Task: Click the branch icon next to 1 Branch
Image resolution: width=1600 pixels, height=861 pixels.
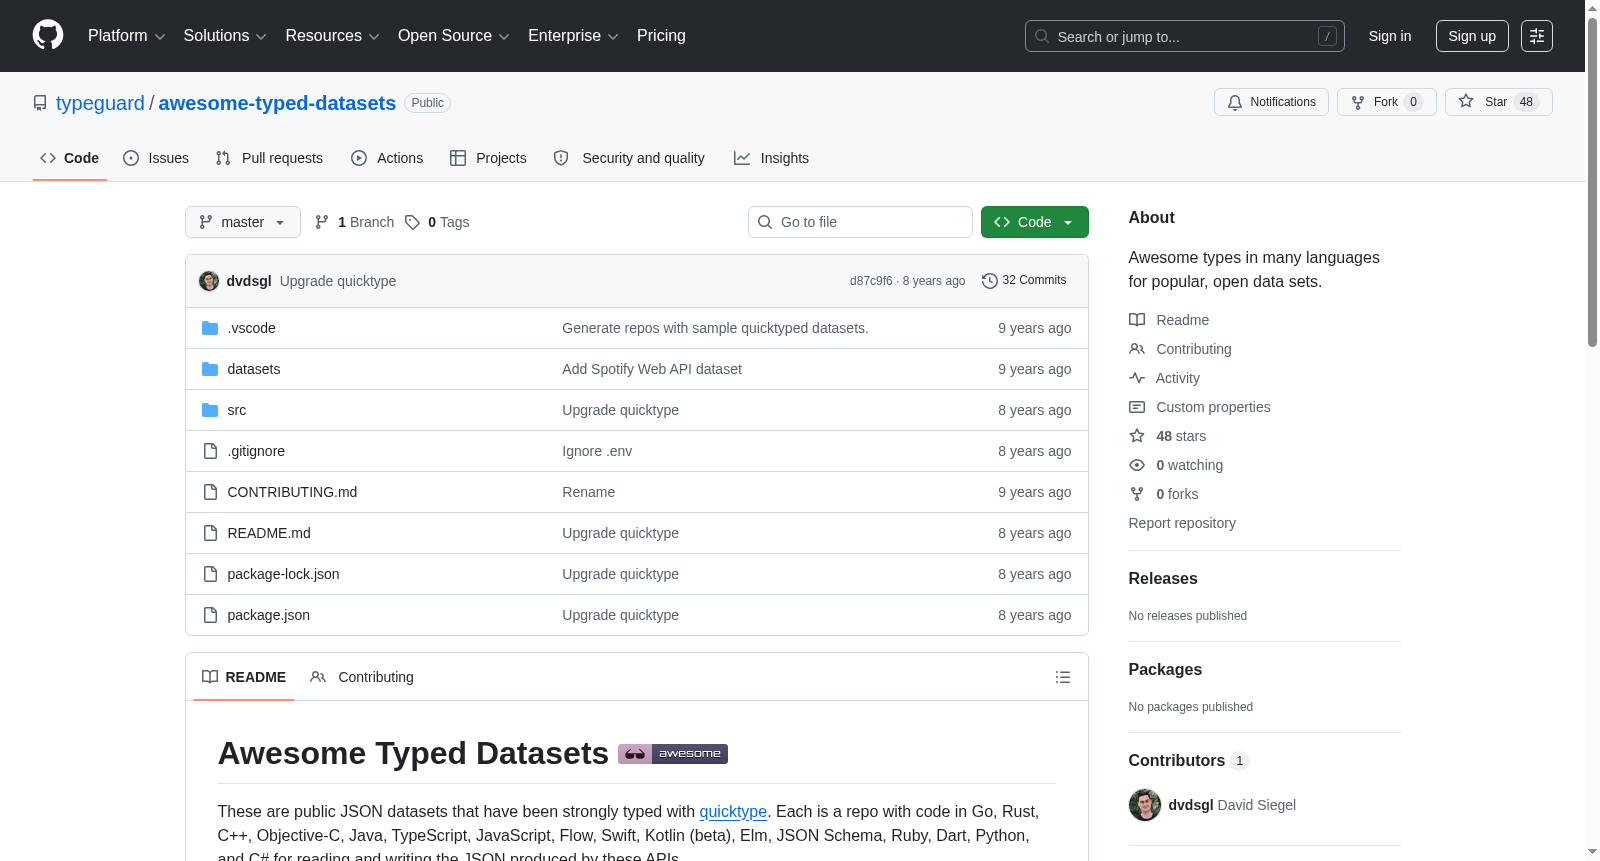Action: pyautogui.click(x=322, y=222)
